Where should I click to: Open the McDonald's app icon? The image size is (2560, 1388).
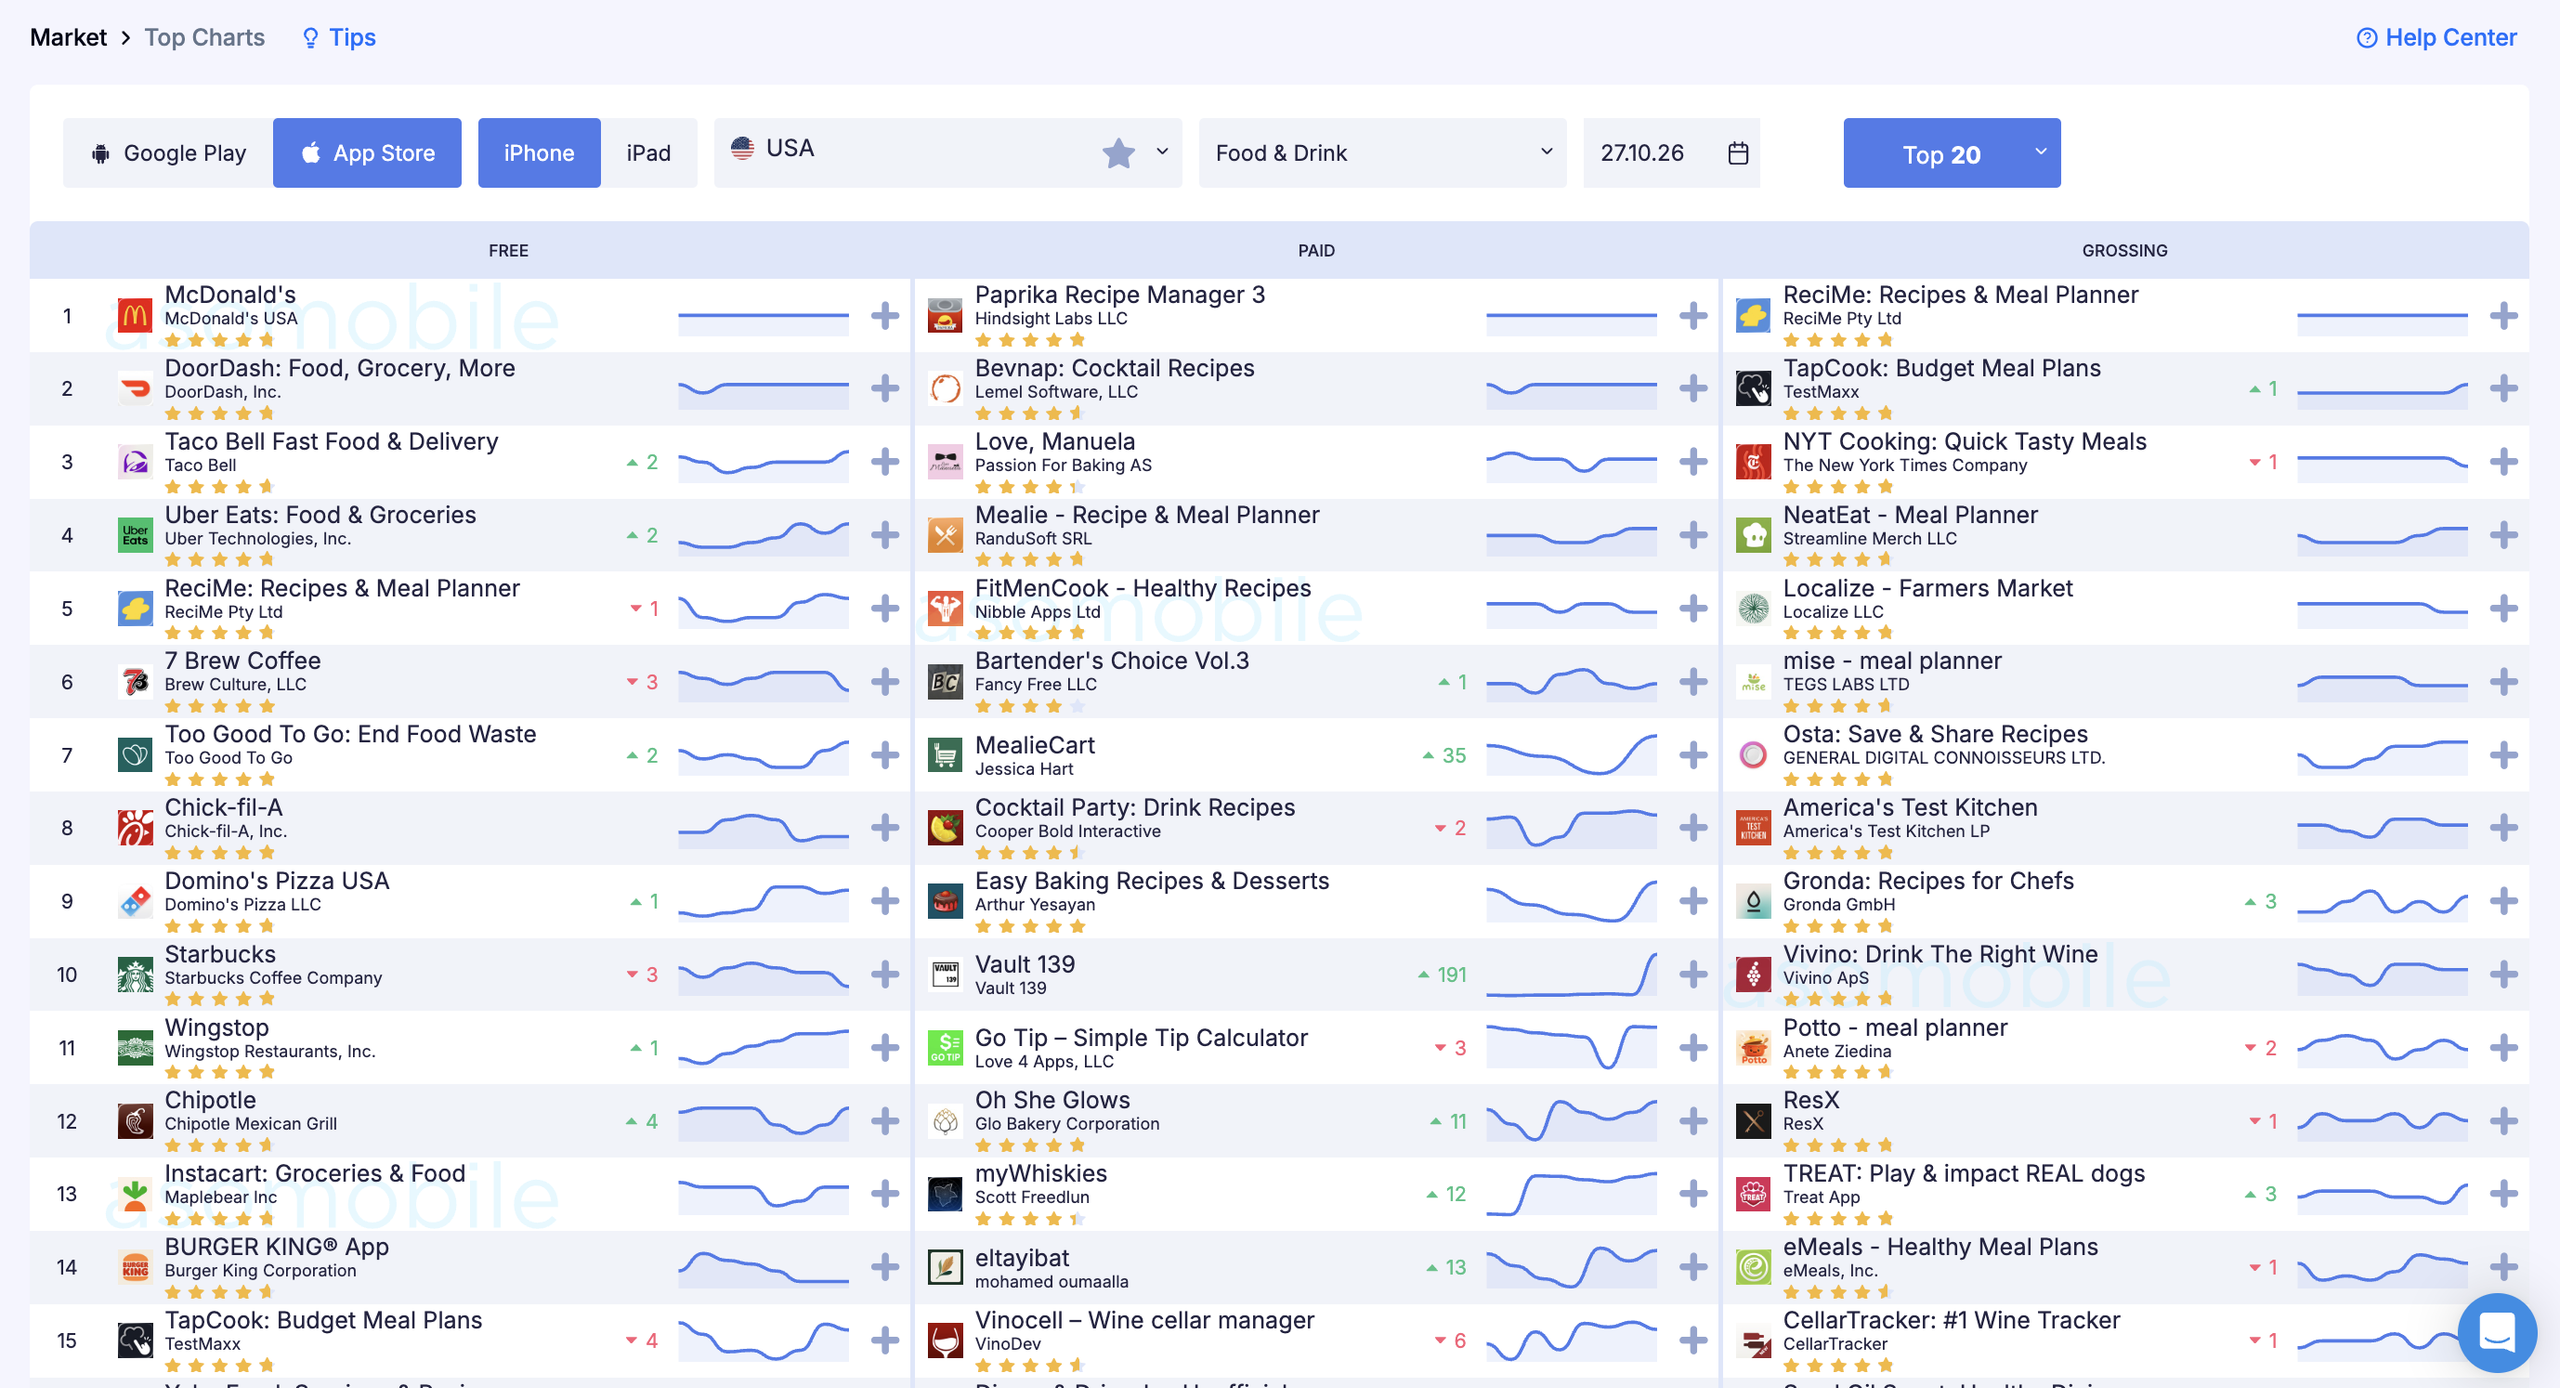pos(135,316)
